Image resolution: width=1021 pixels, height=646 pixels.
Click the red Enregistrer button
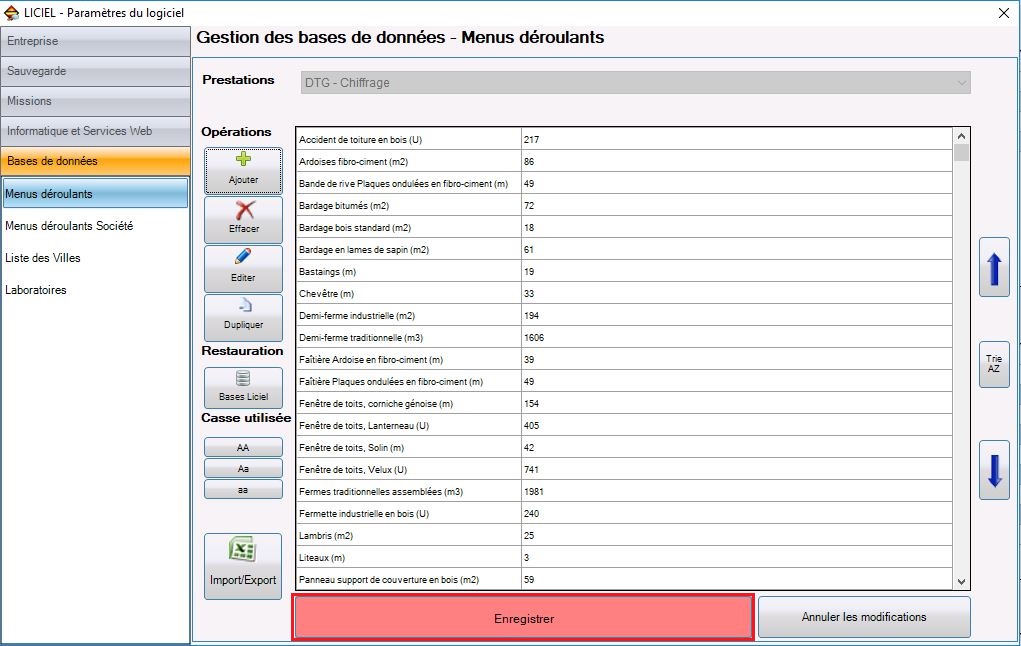pyautogui.click(x=524, y=618)
